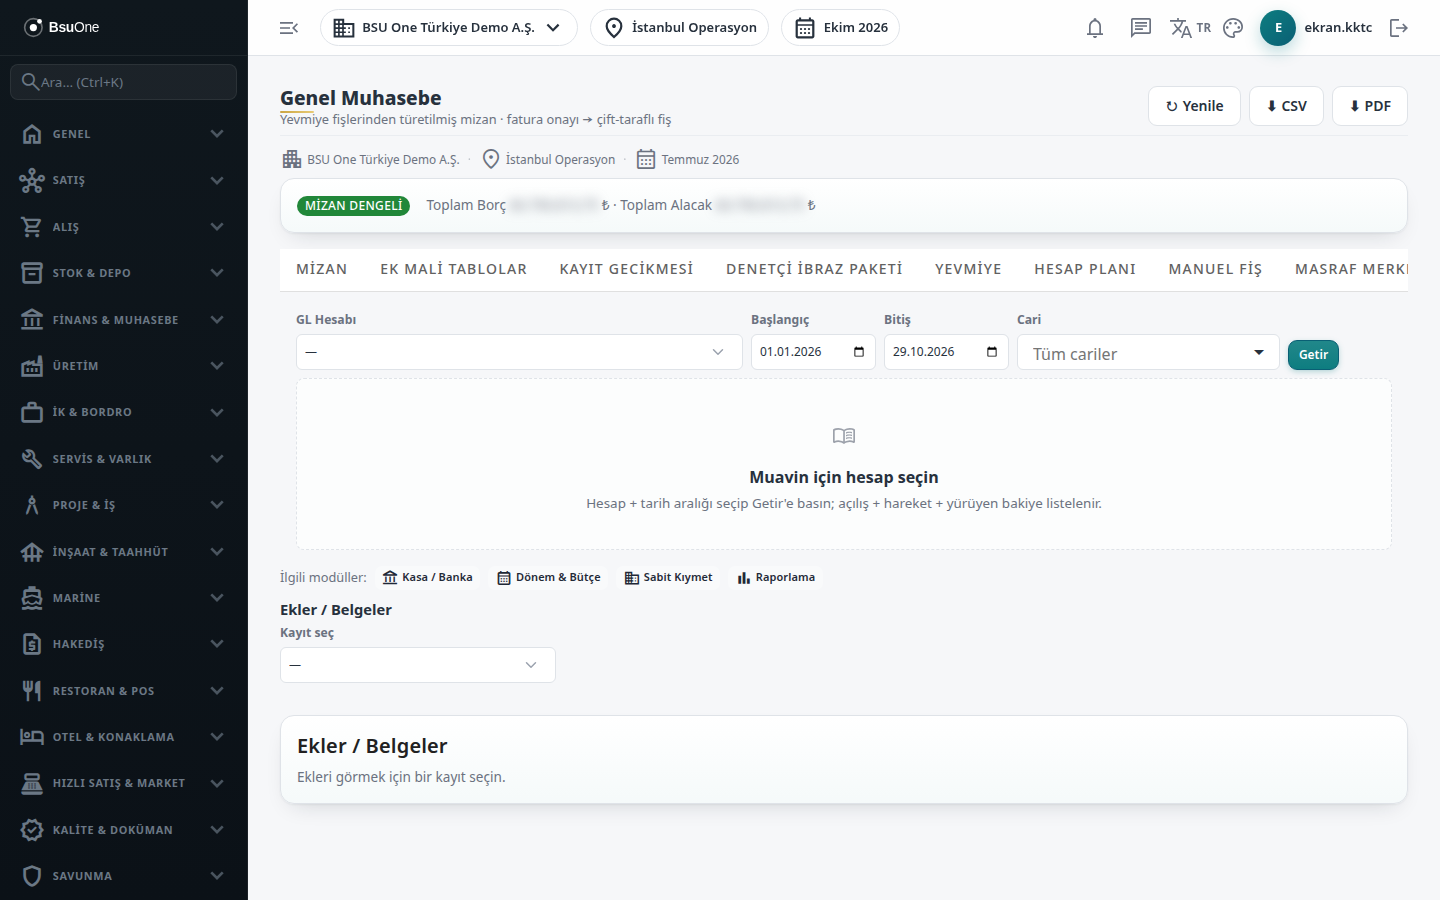
Task: Open the Hesap Planı tab
Action: [1085, 269]
